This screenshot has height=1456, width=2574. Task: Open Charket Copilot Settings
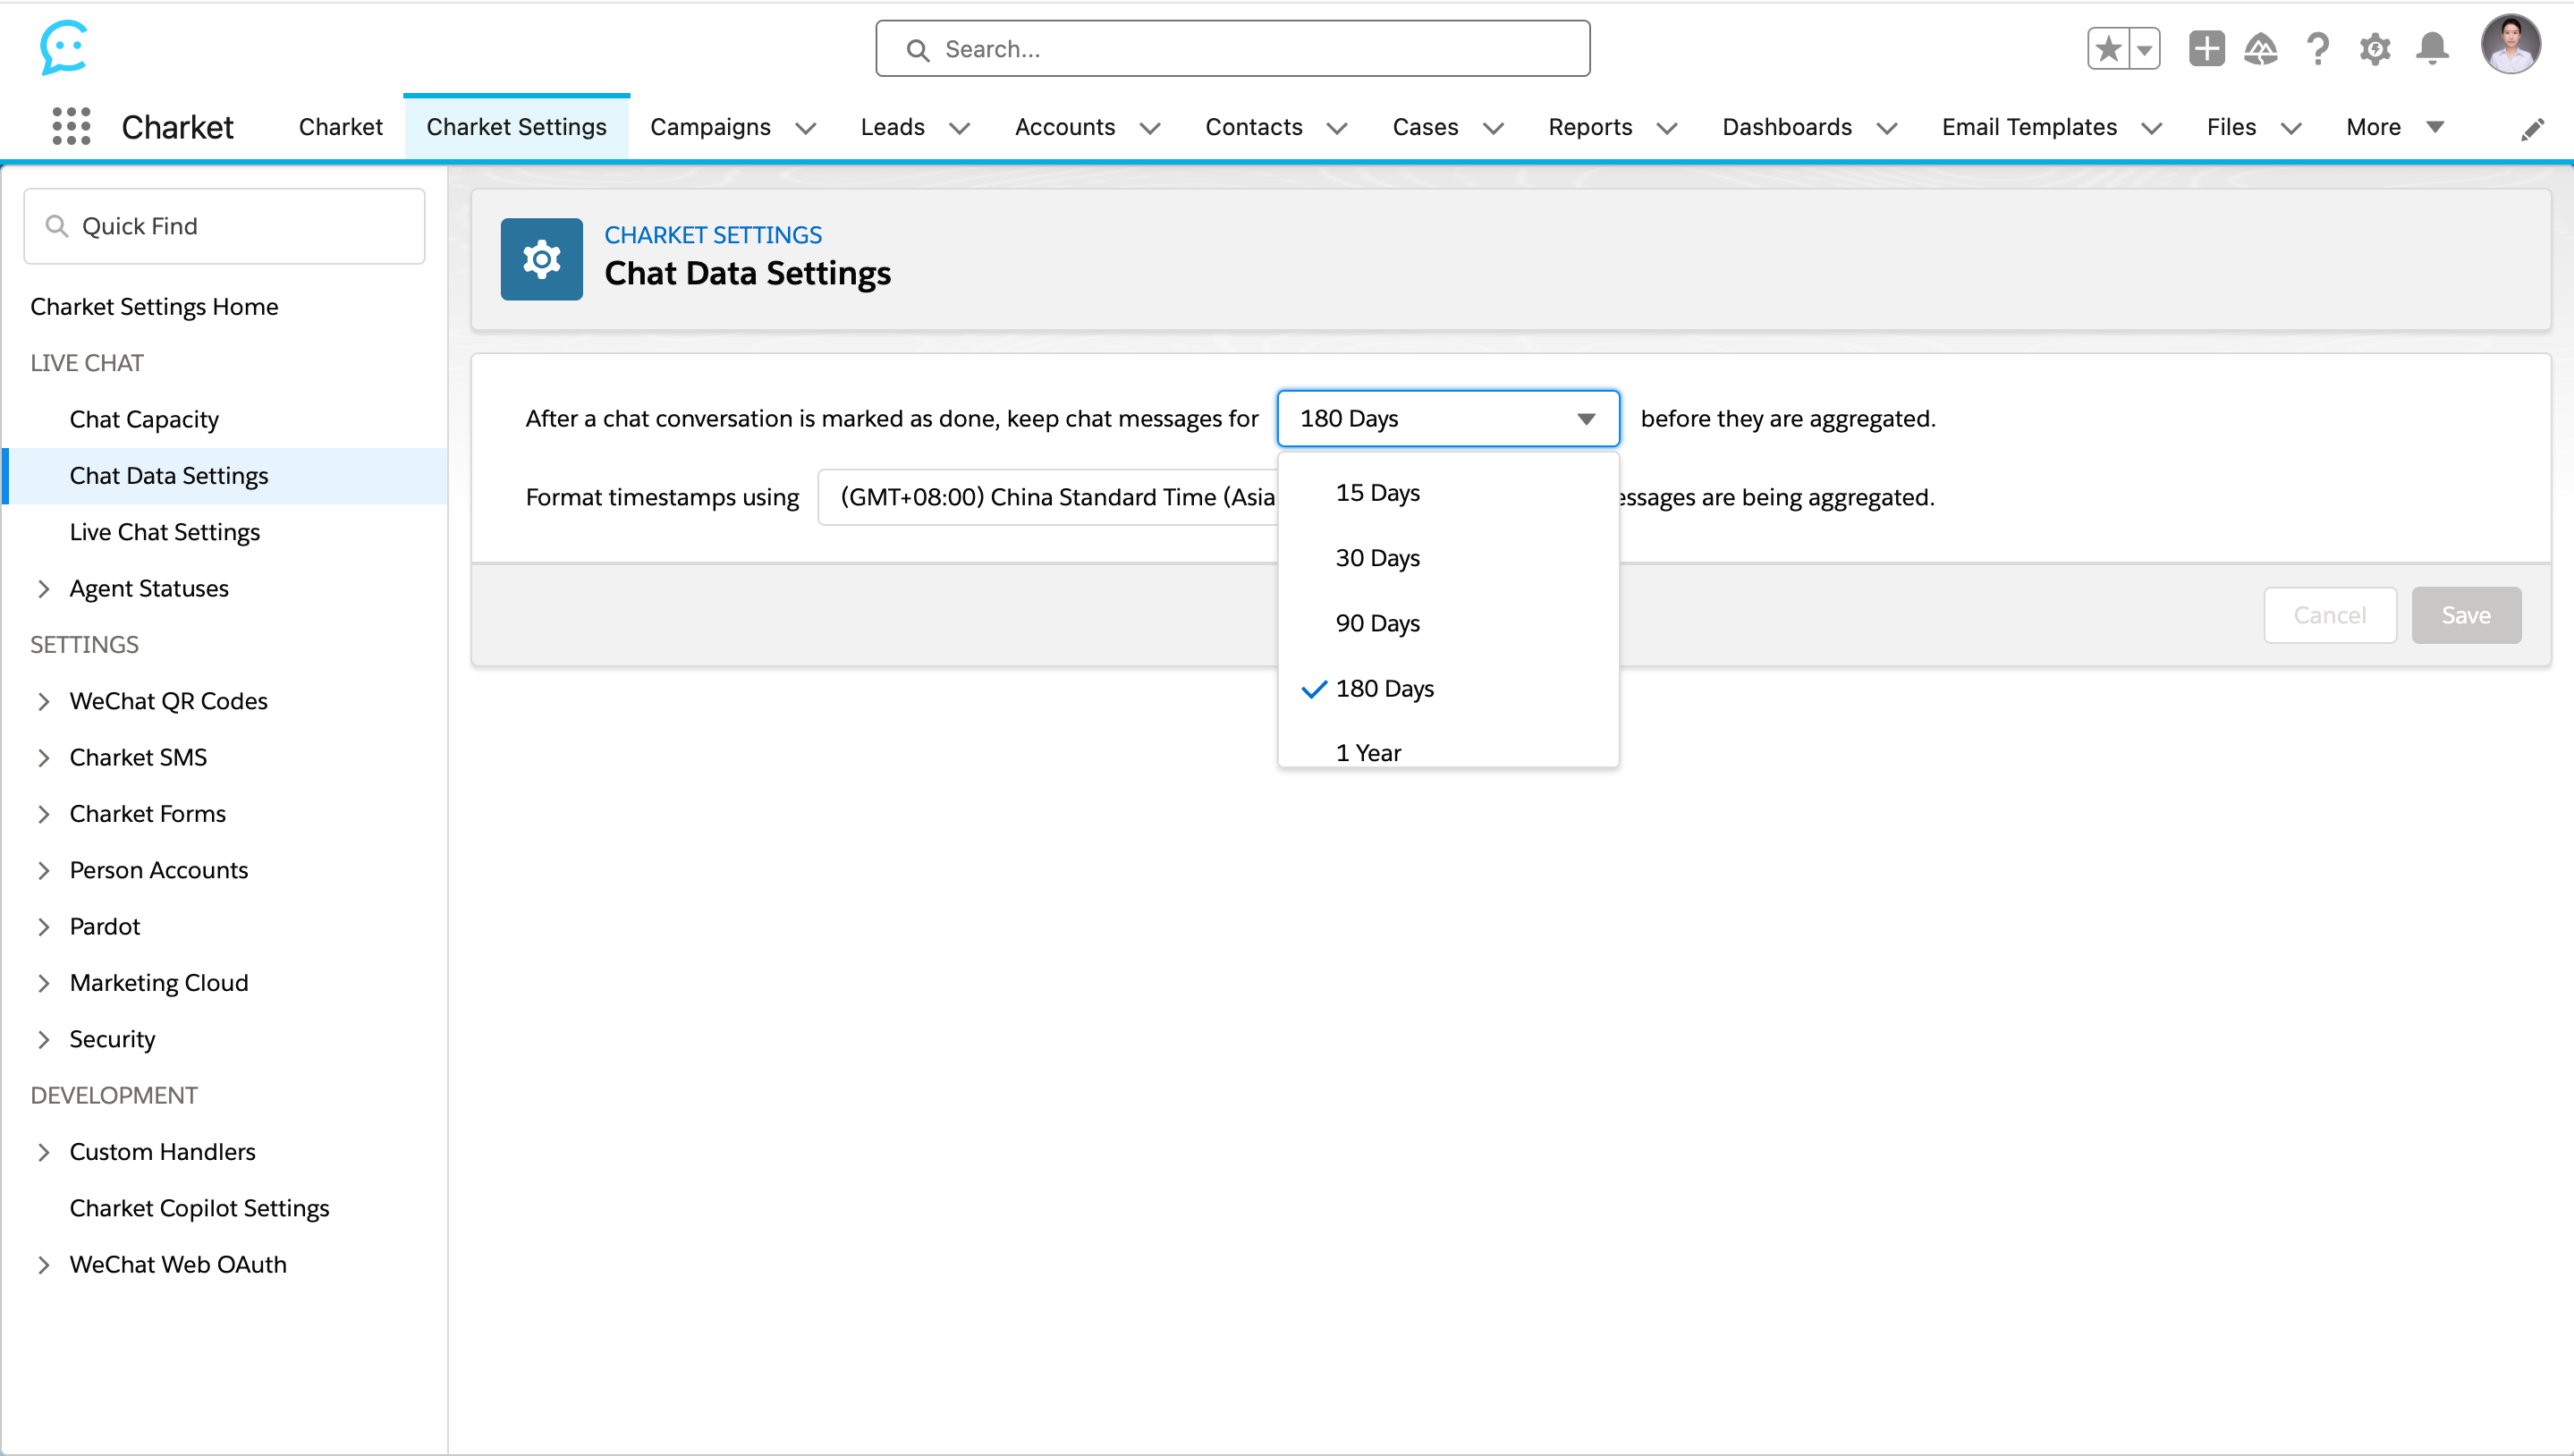[199, 1208]
